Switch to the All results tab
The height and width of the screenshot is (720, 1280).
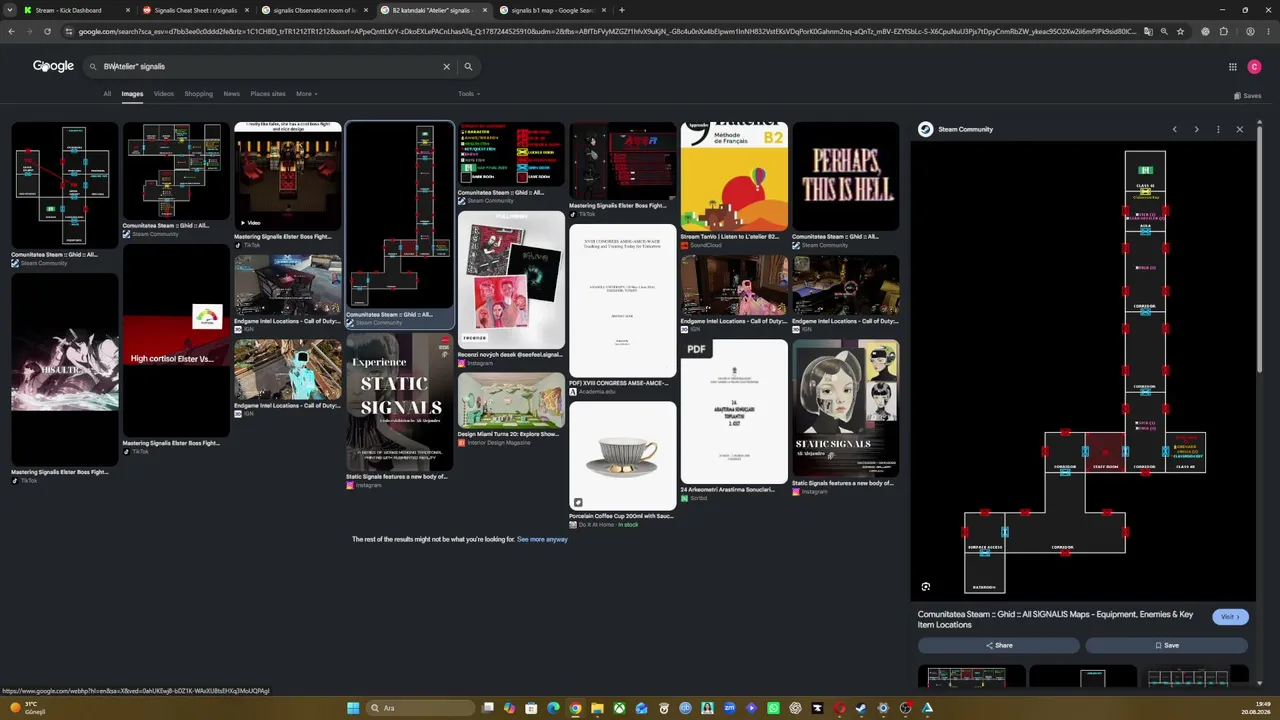[x=107, y=94]
